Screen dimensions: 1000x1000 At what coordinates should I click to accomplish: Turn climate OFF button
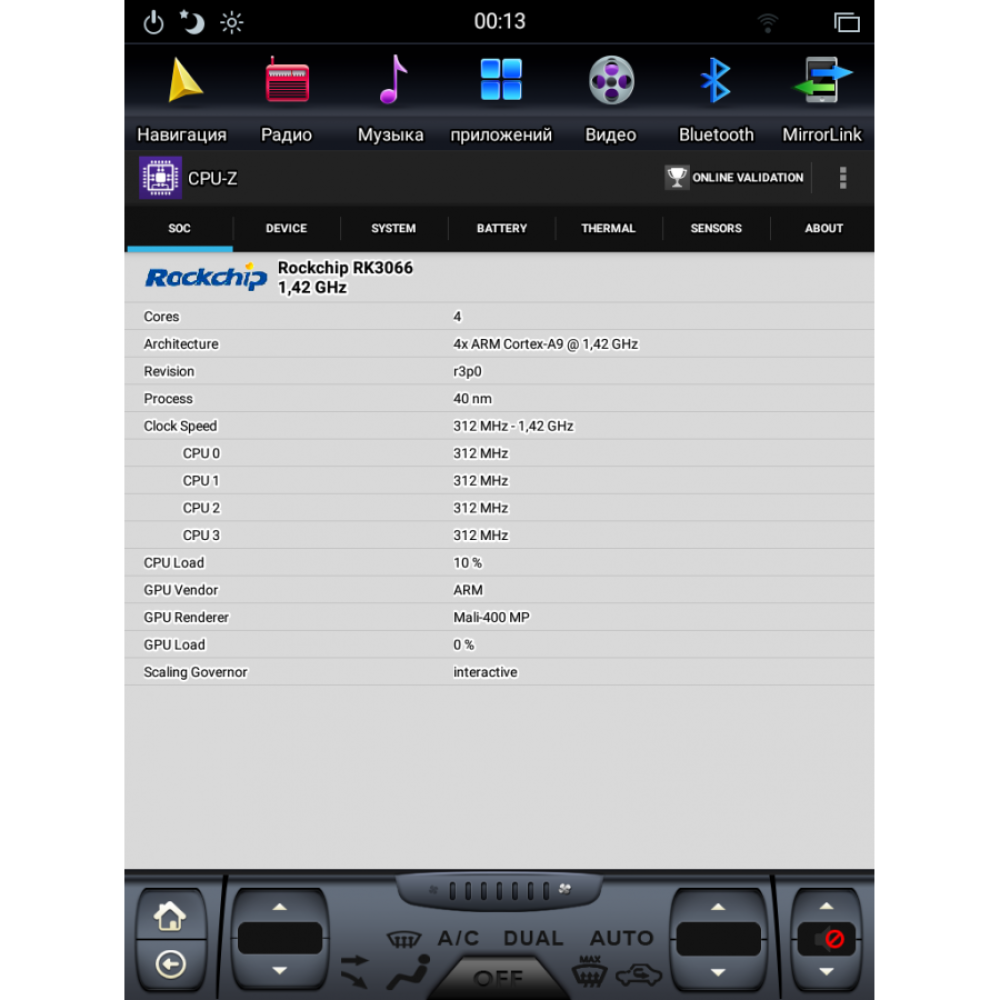[498, 978]
